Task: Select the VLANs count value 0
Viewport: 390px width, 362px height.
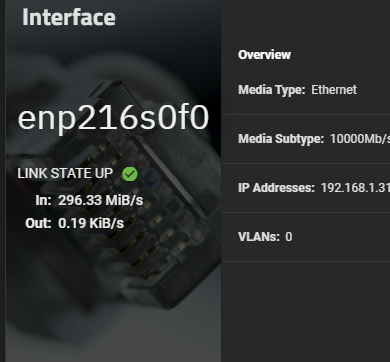Action: tap(289, 237)
